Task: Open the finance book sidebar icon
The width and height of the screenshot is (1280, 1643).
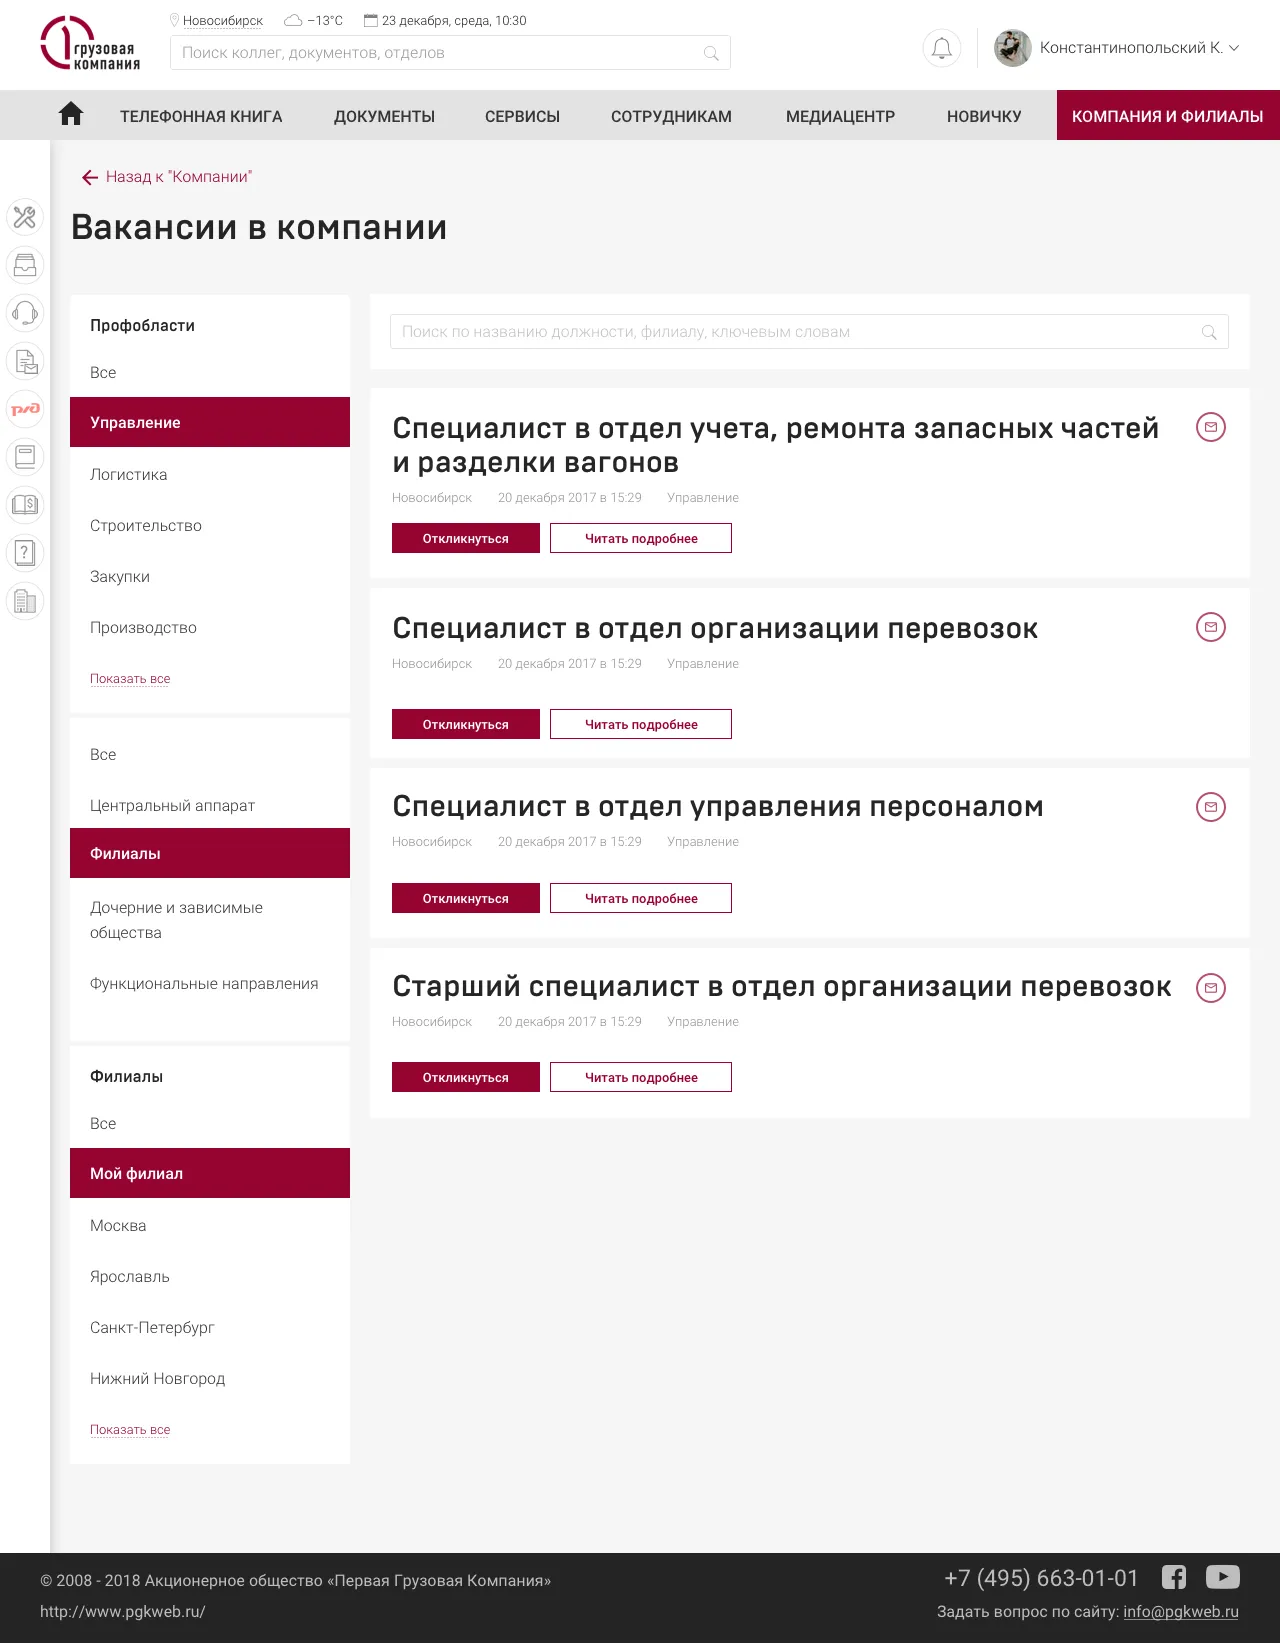Action: pyautogui.click(x=25, y=505)
